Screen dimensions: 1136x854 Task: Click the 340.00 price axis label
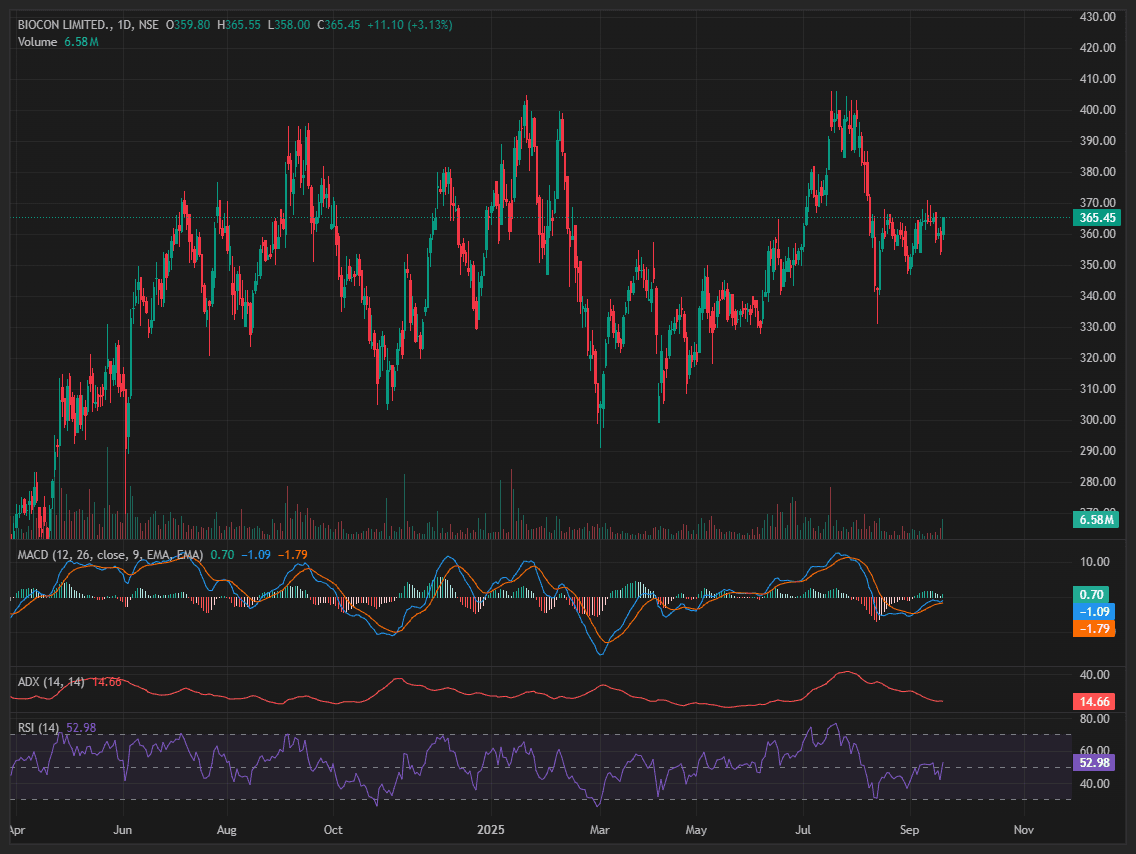[1097, 296]
